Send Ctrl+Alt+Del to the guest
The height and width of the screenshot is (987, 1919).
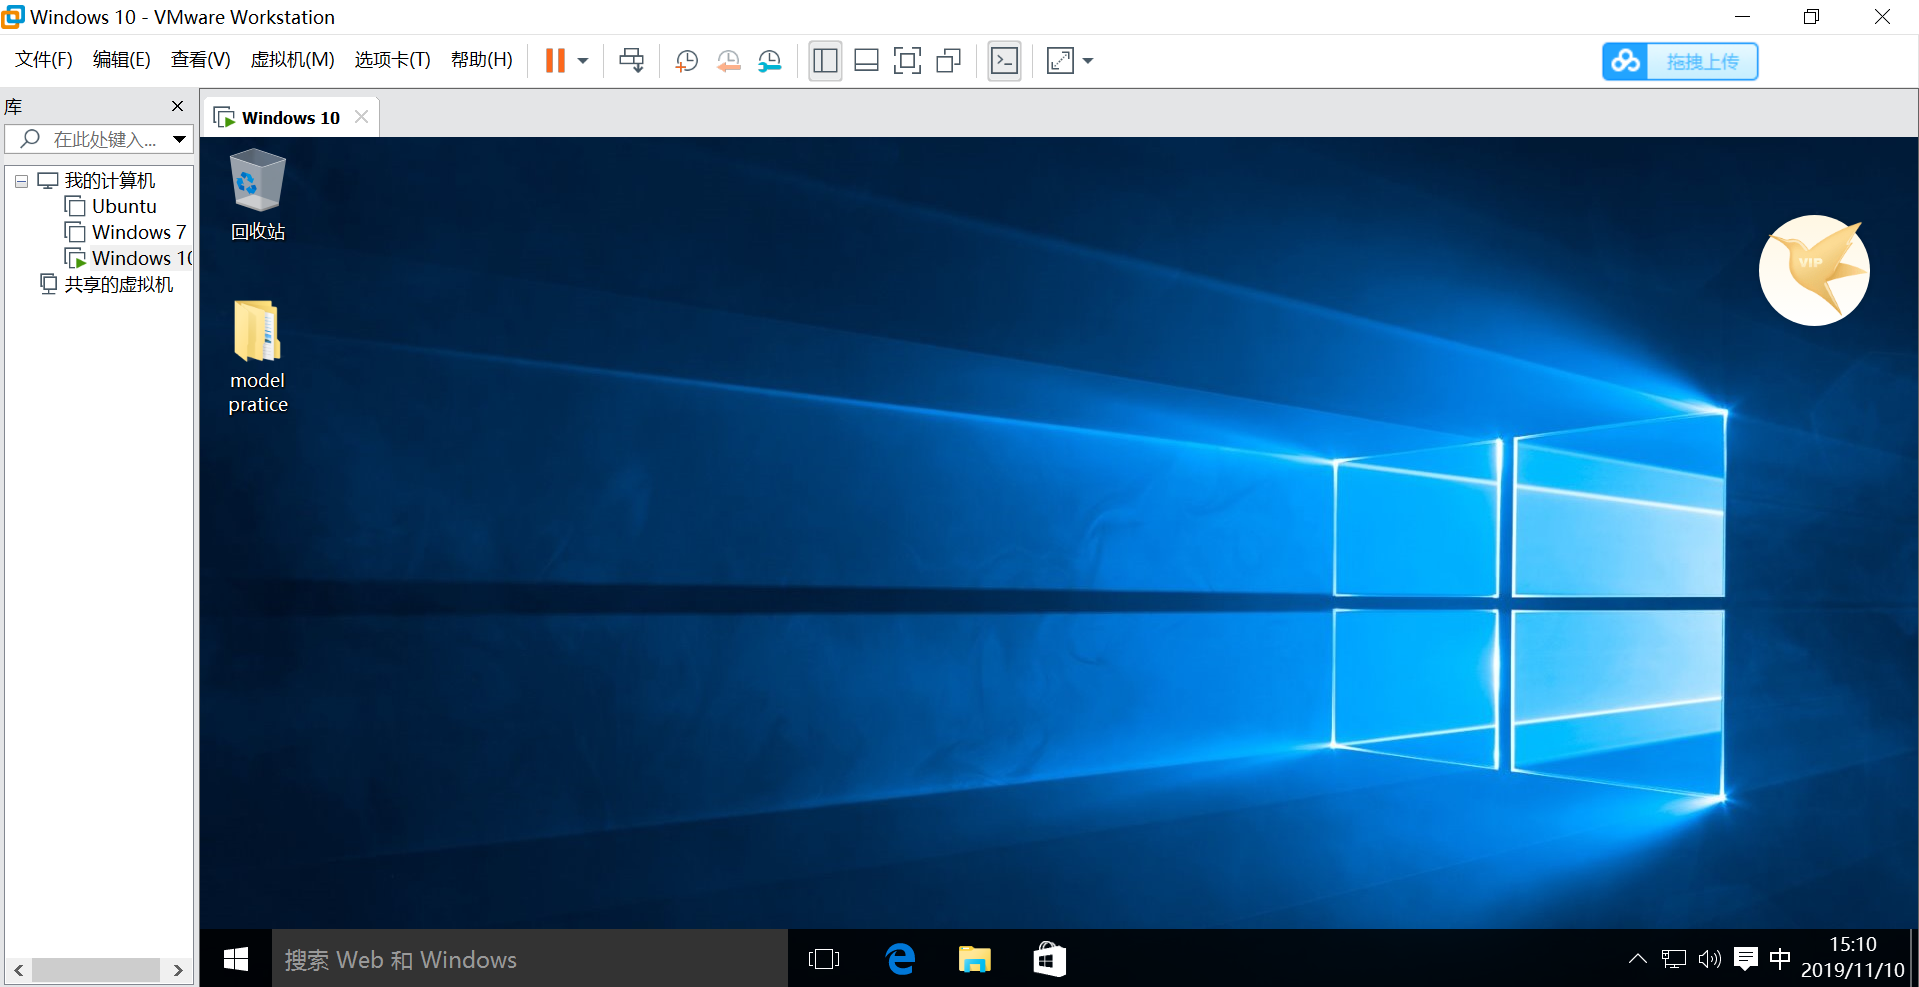[x=631, y=60]
